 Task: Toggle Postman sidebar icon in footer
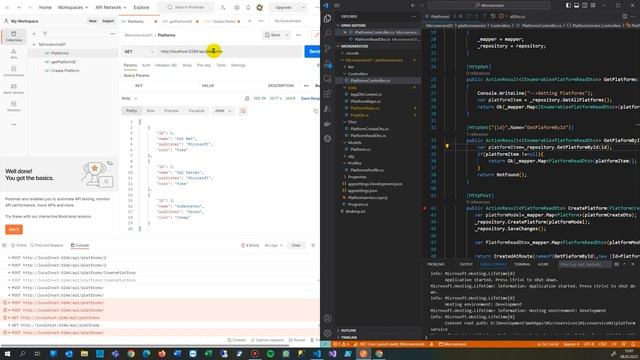point(4,245)
